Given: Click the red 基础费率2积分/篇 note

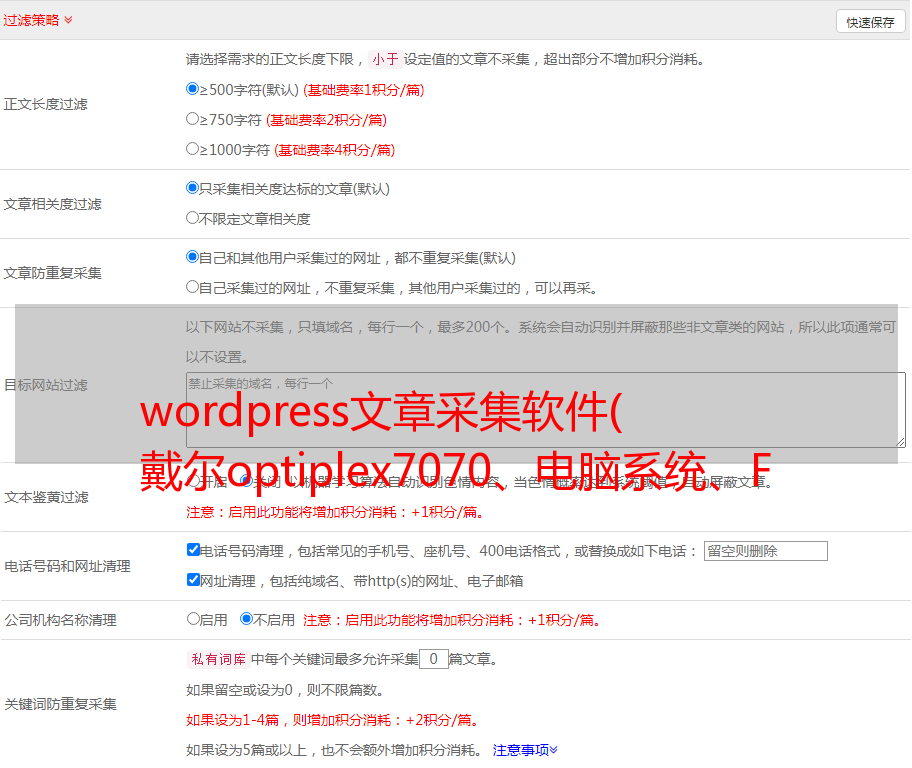Looking at the screenshot, I should tap(326, 120).
